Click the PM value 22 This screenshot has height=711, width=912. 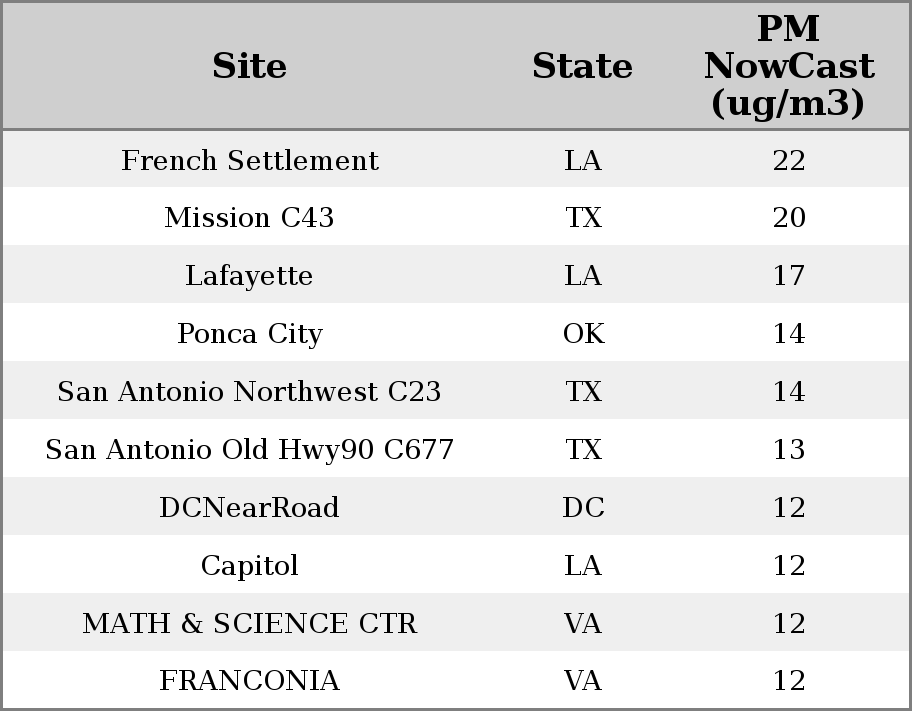[x=788, y=160]
